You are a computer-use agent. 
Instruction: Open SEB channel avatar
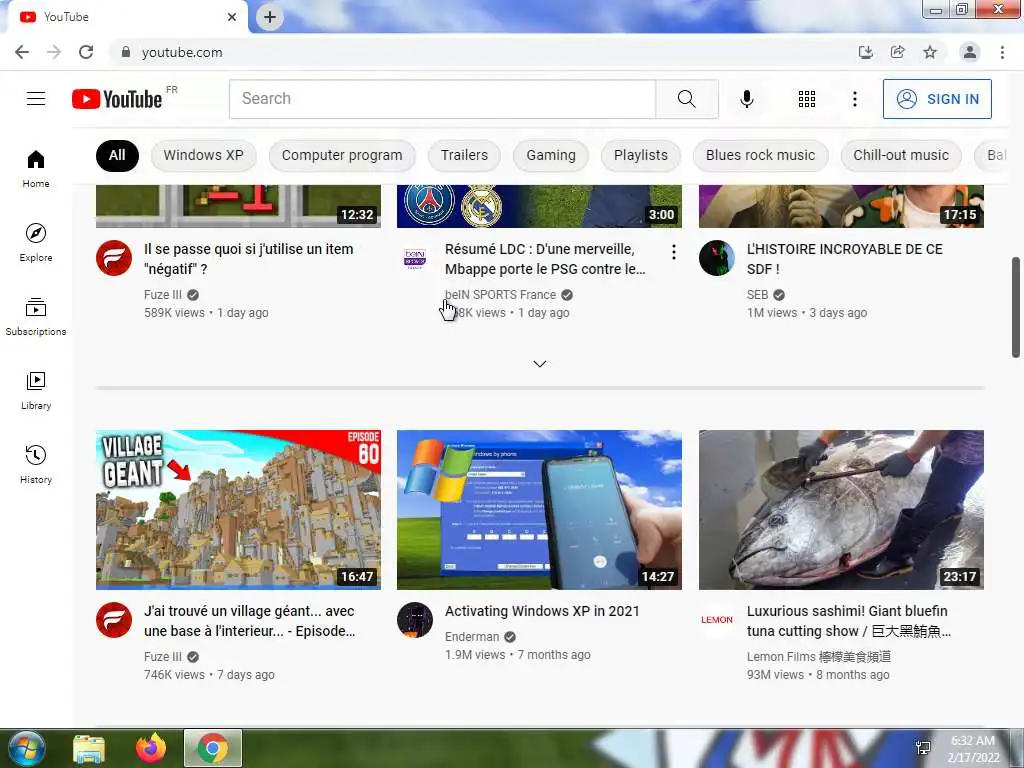tap(716, 258)
